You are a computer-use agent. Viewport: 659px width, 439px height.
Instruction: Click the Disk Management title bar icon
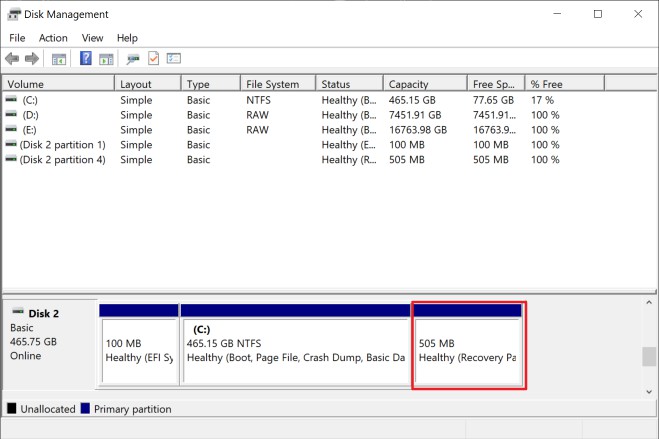tap(13, 14)
